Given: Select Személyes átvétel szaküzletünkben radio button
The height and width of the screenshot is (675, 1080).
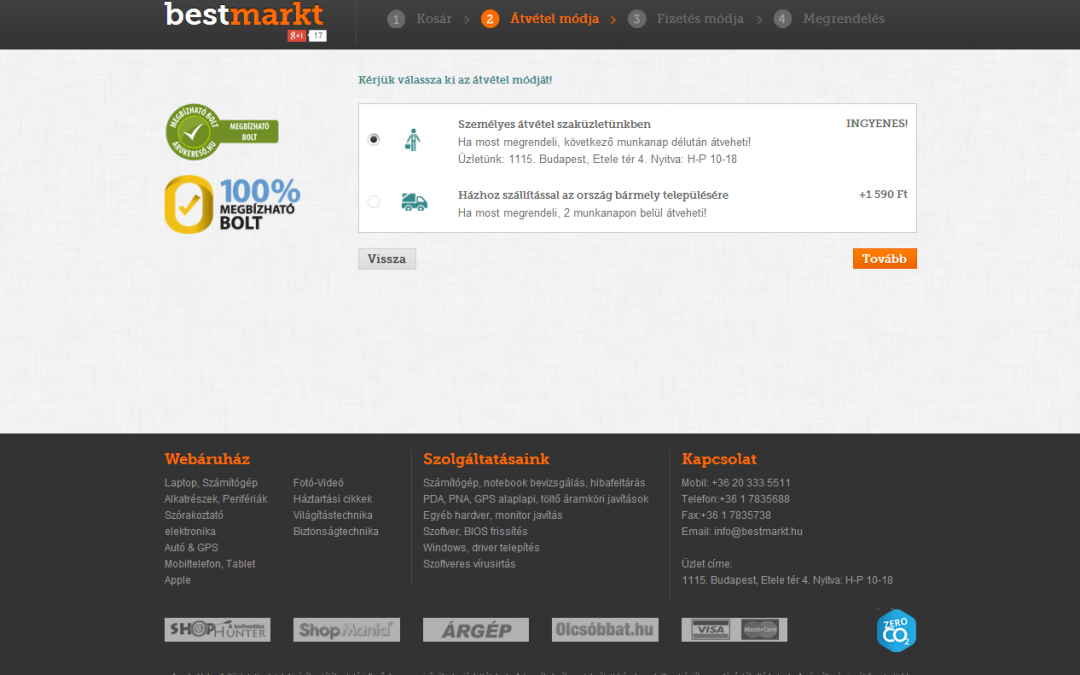Looking at the screenshot, I should click(x=373, y=139).
